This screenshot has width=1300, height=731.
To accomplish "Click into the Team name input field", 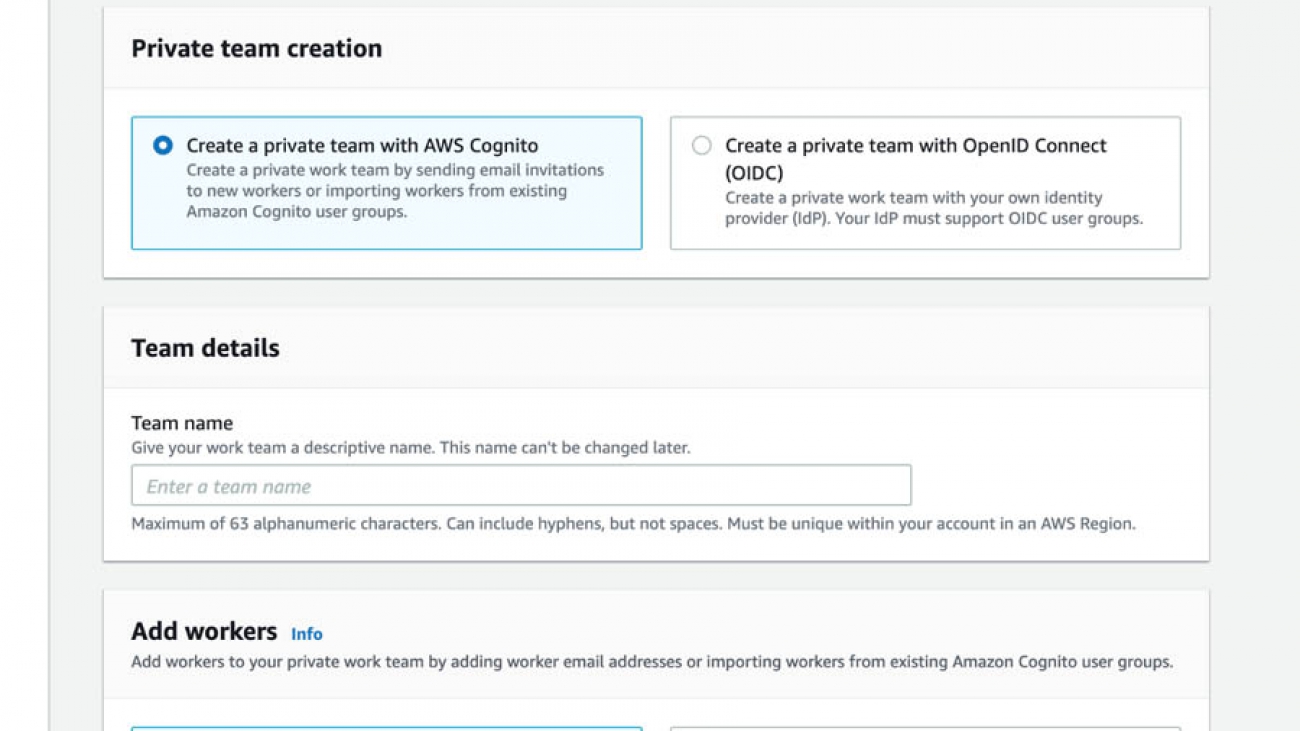I will coord(521,486).
